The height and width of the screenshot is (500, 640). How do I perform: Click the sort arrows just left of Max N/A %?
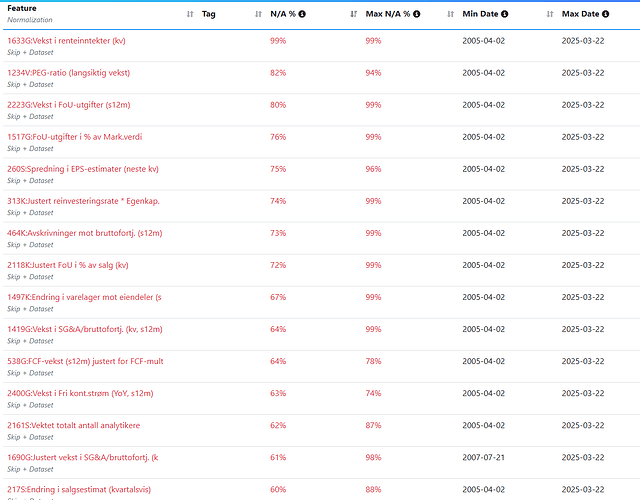coord(354,14)
